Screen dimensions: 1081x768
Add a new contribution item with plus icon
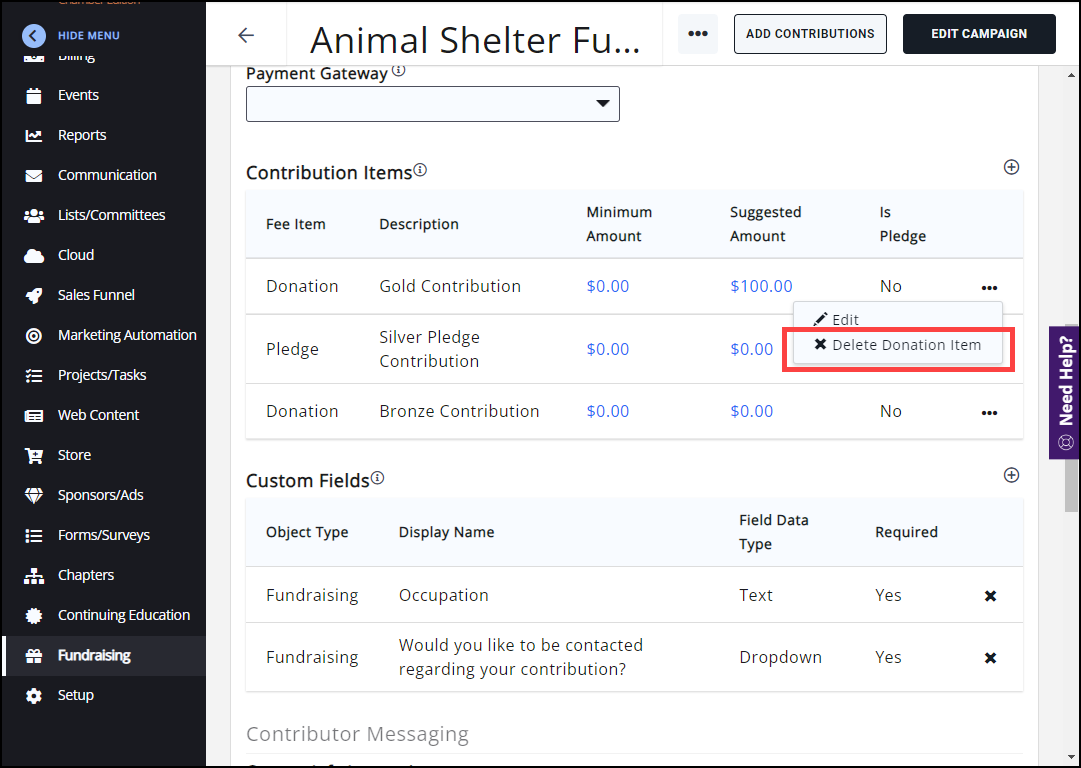tap(1011, 167)
